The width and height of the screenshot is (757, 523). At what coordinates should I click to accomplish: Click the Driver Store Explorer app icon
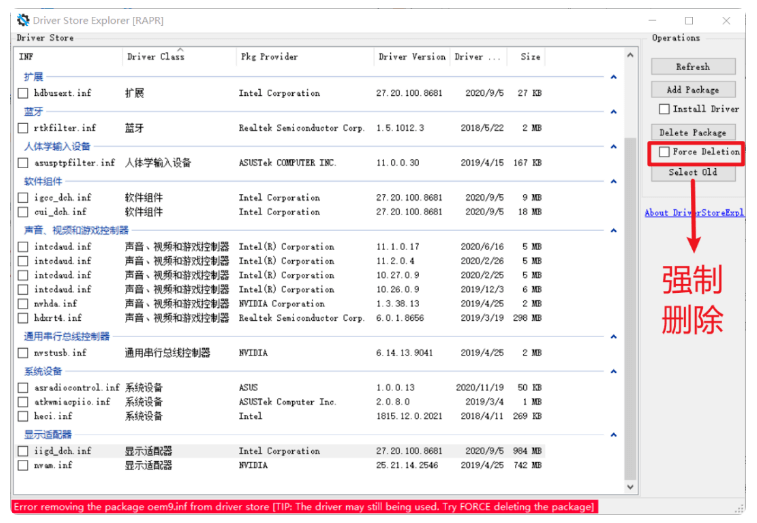click(x=23, y=20)
